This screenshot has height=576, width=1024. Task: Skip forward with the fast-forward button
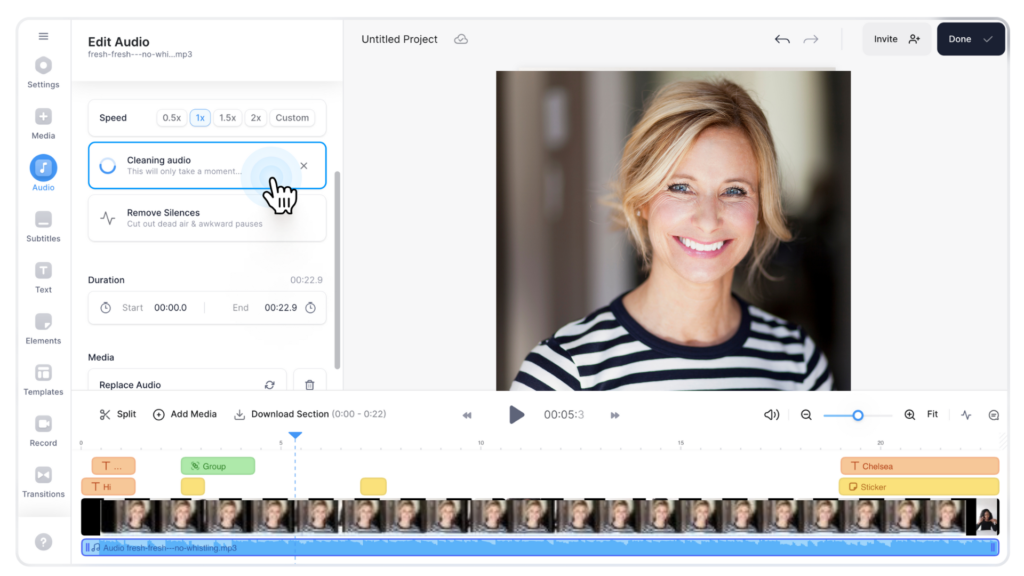click(615, 415)
